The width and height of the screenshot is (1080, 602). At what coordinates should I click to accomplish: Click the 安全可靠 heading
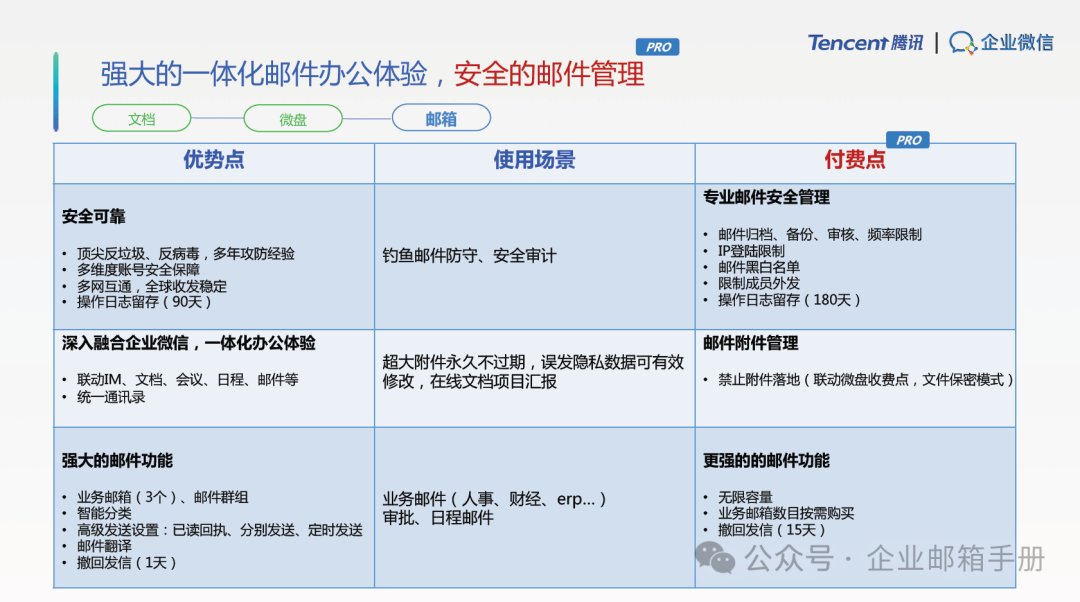tap(94, 217)
